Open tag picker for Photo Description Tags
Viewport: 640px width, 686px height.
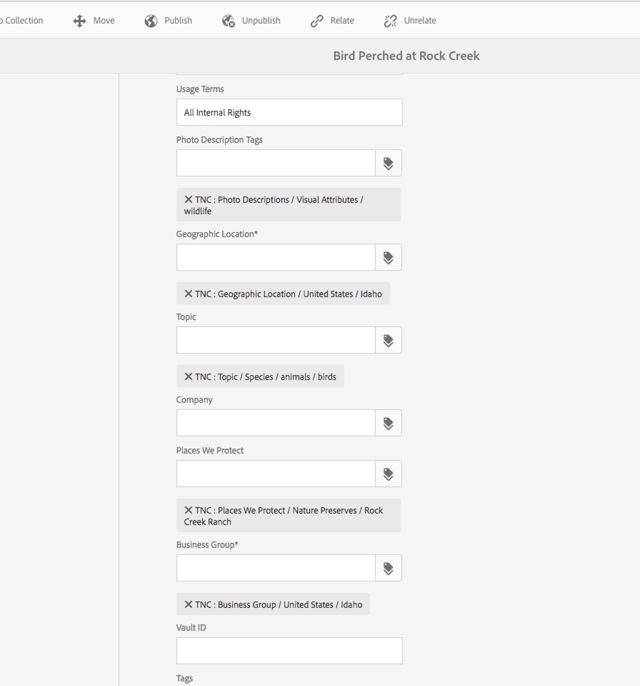[x=388, y=163]
